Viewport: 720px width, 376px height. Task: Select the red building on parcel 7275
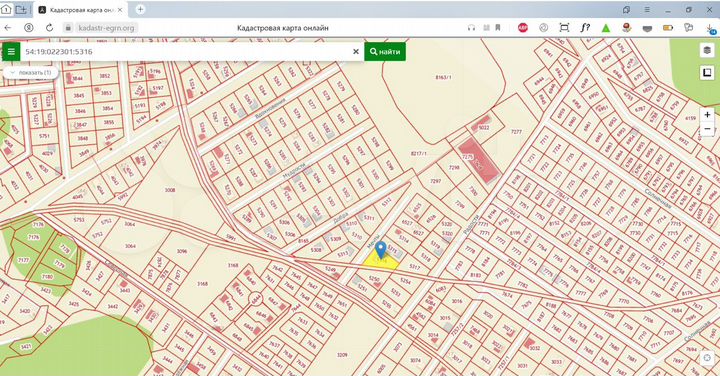click(x=479, y=160)
